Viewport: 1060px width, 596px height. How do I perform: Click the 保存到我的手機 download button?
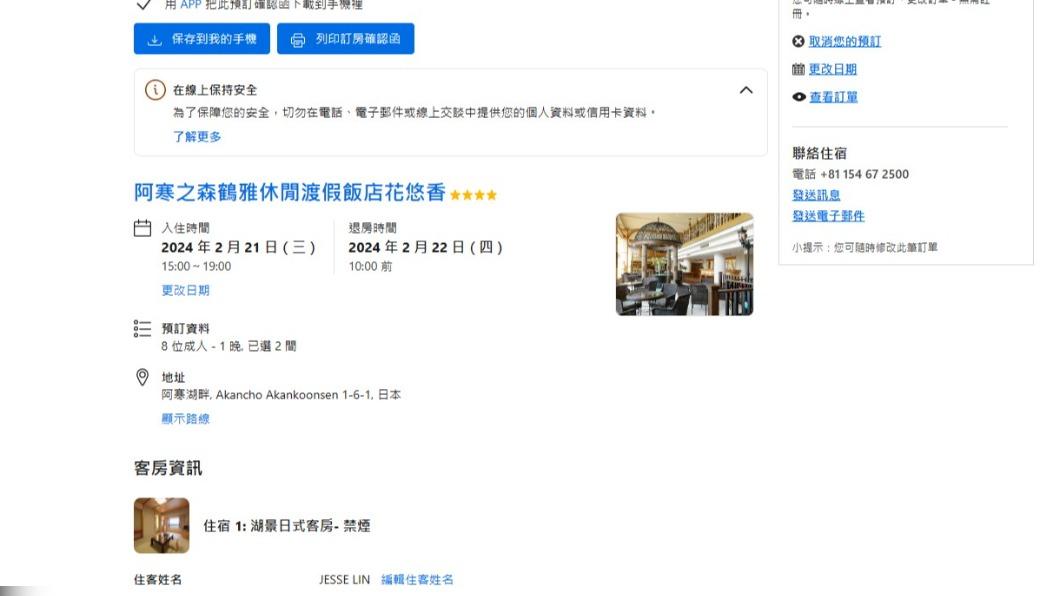(201, 39)
